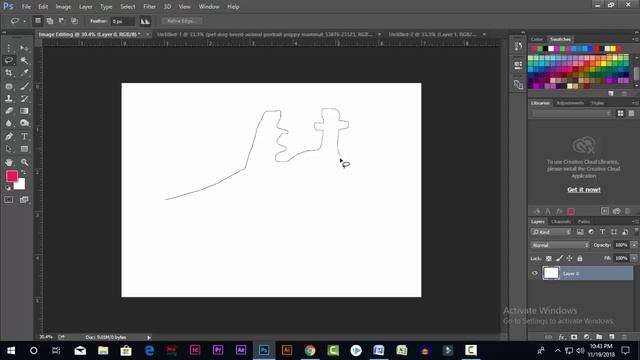Open the layer filter Kind dropdown
Viewport: 640px width, 360px height.
551,232
